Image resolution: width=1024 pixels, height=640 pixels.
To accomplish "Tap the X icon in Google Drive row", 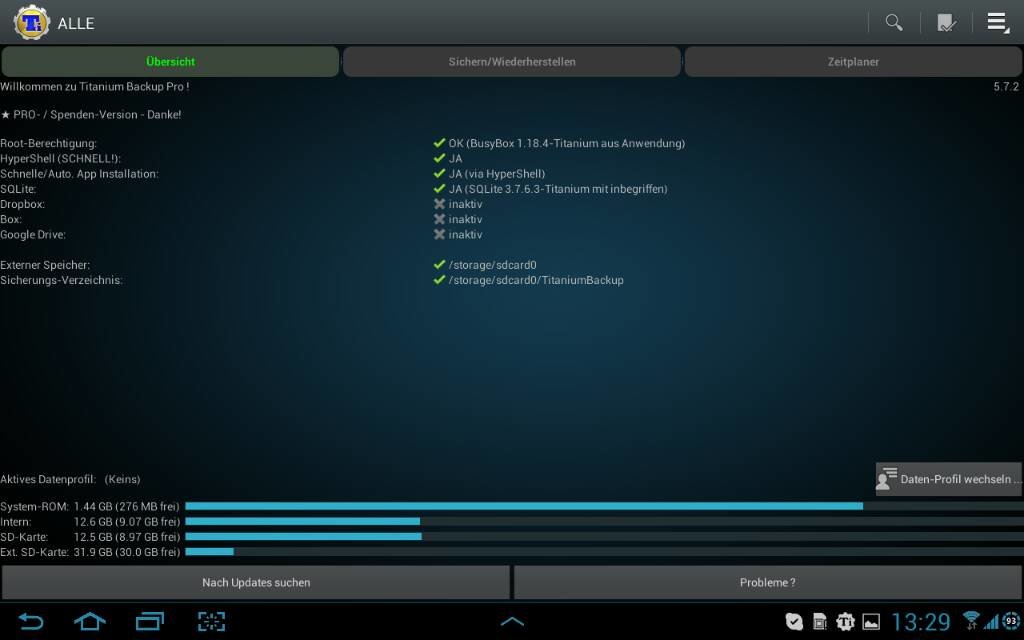I will tap(440, 234).
